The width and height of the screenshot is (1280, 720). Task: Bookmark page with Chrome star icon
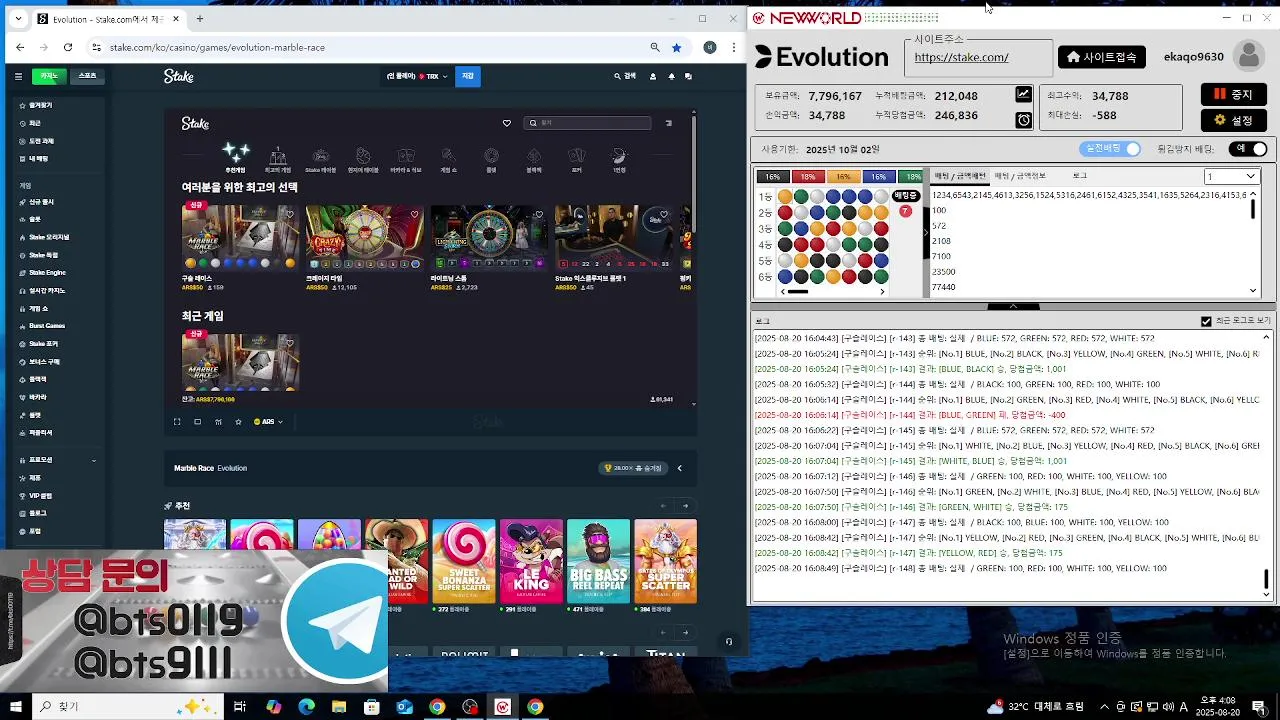click(x=677, y=47)
